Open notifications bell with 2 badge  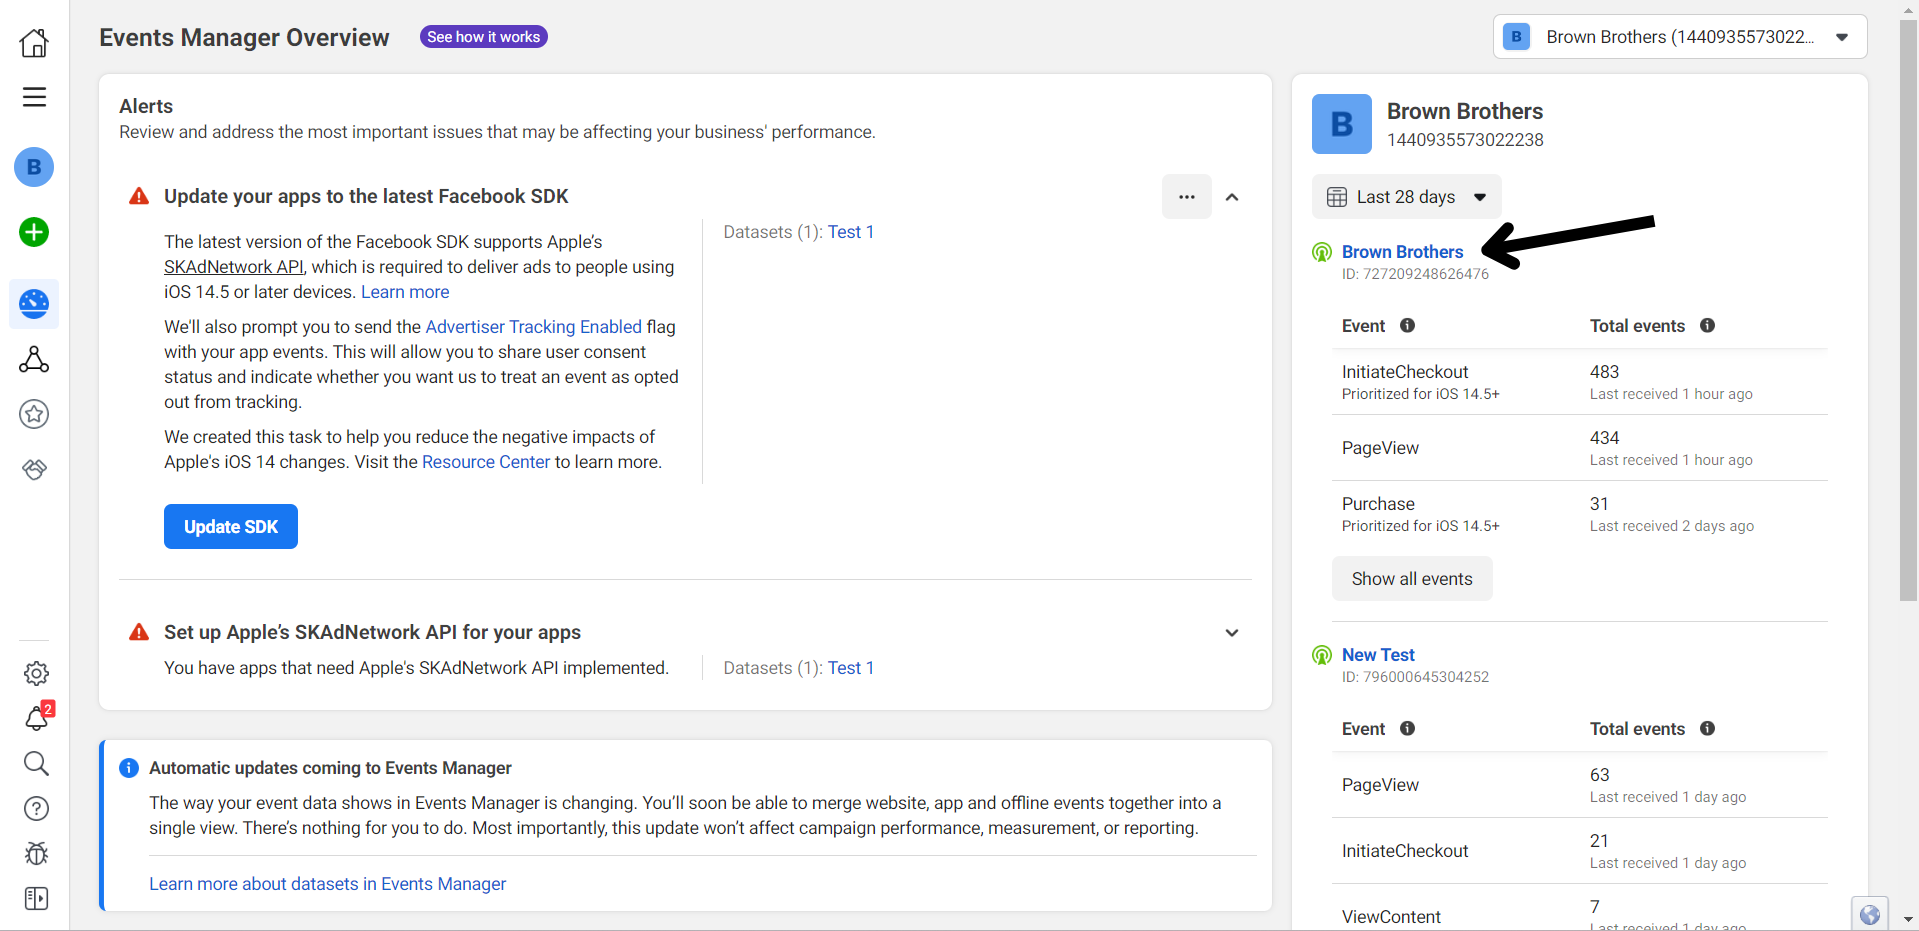click(x=38, y=717)
